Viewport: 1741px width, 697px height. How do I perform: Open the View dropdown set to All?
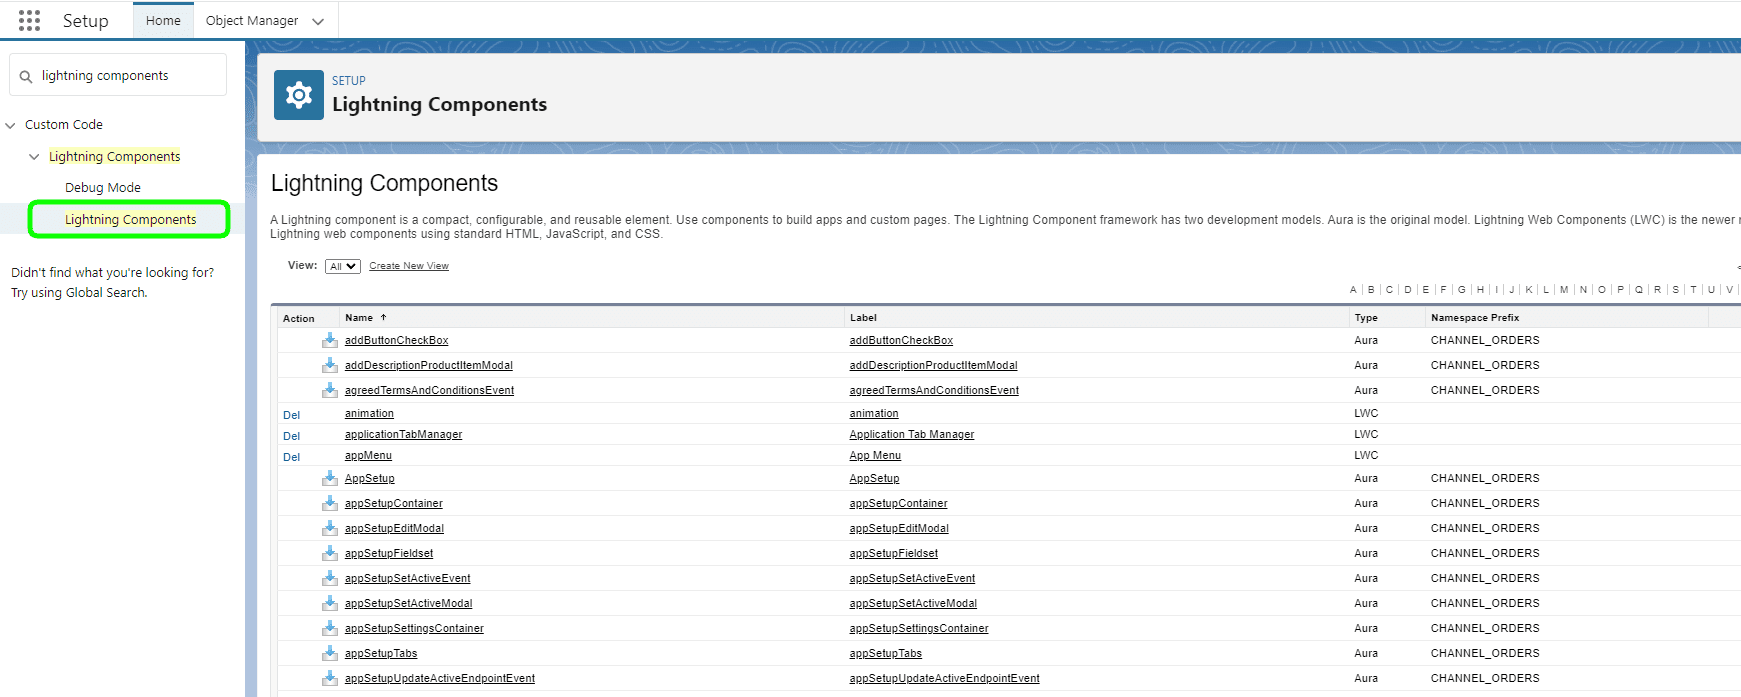342,266
